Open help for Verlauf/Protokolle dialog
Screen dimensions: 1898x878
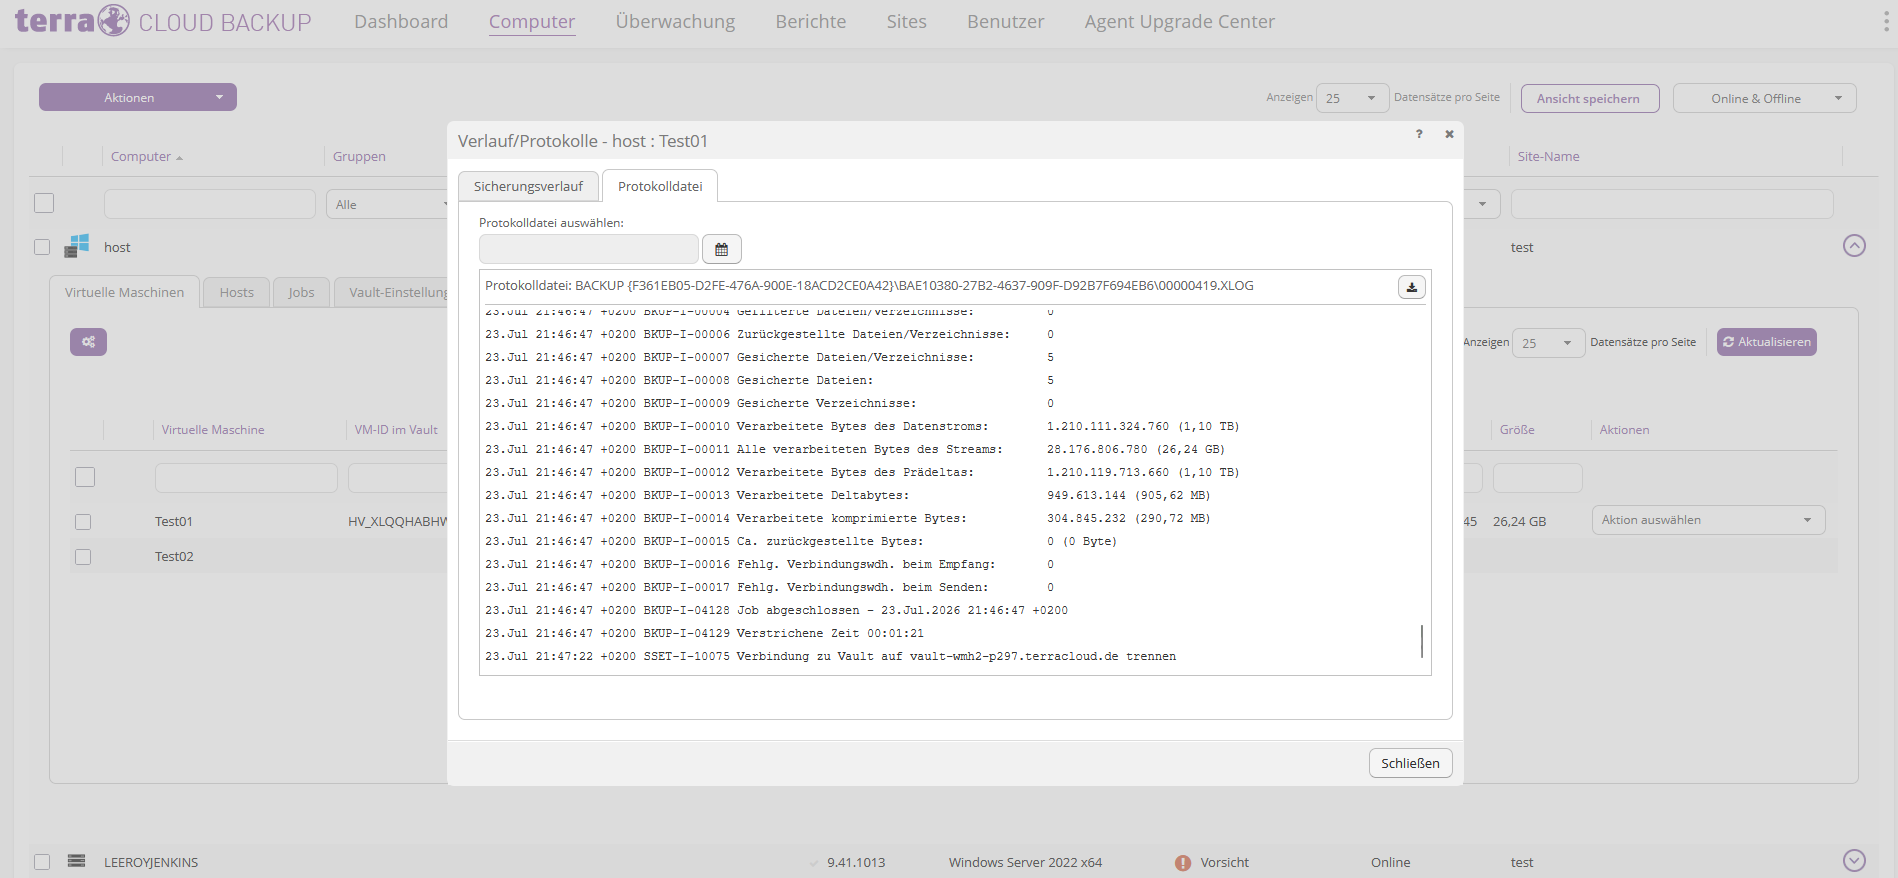click(1419, 134)
